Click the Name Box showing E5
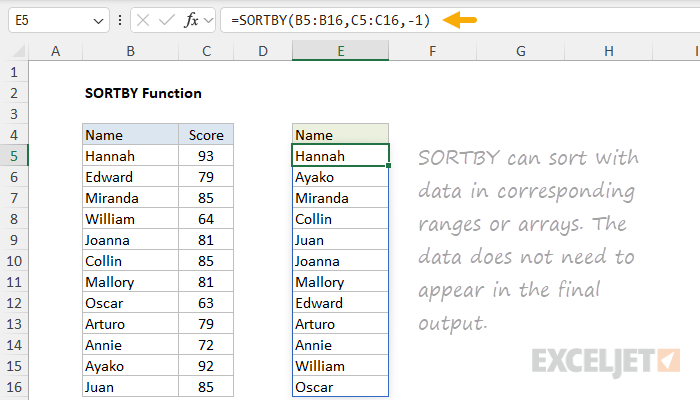Image resolution: width=700 pixels, height=400 pixels. (x=58, y=20)
